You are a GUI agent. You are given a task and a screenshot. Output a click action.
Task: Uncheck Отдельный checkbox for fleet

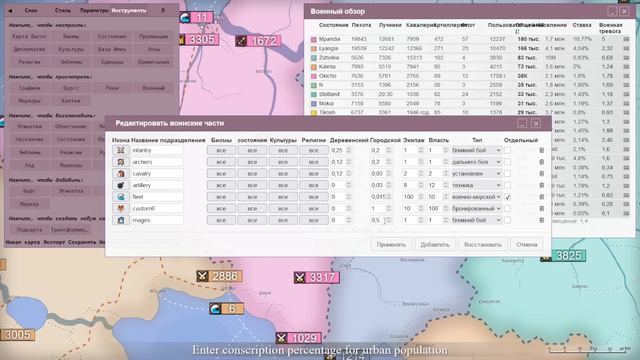click(x=507, y=197)
